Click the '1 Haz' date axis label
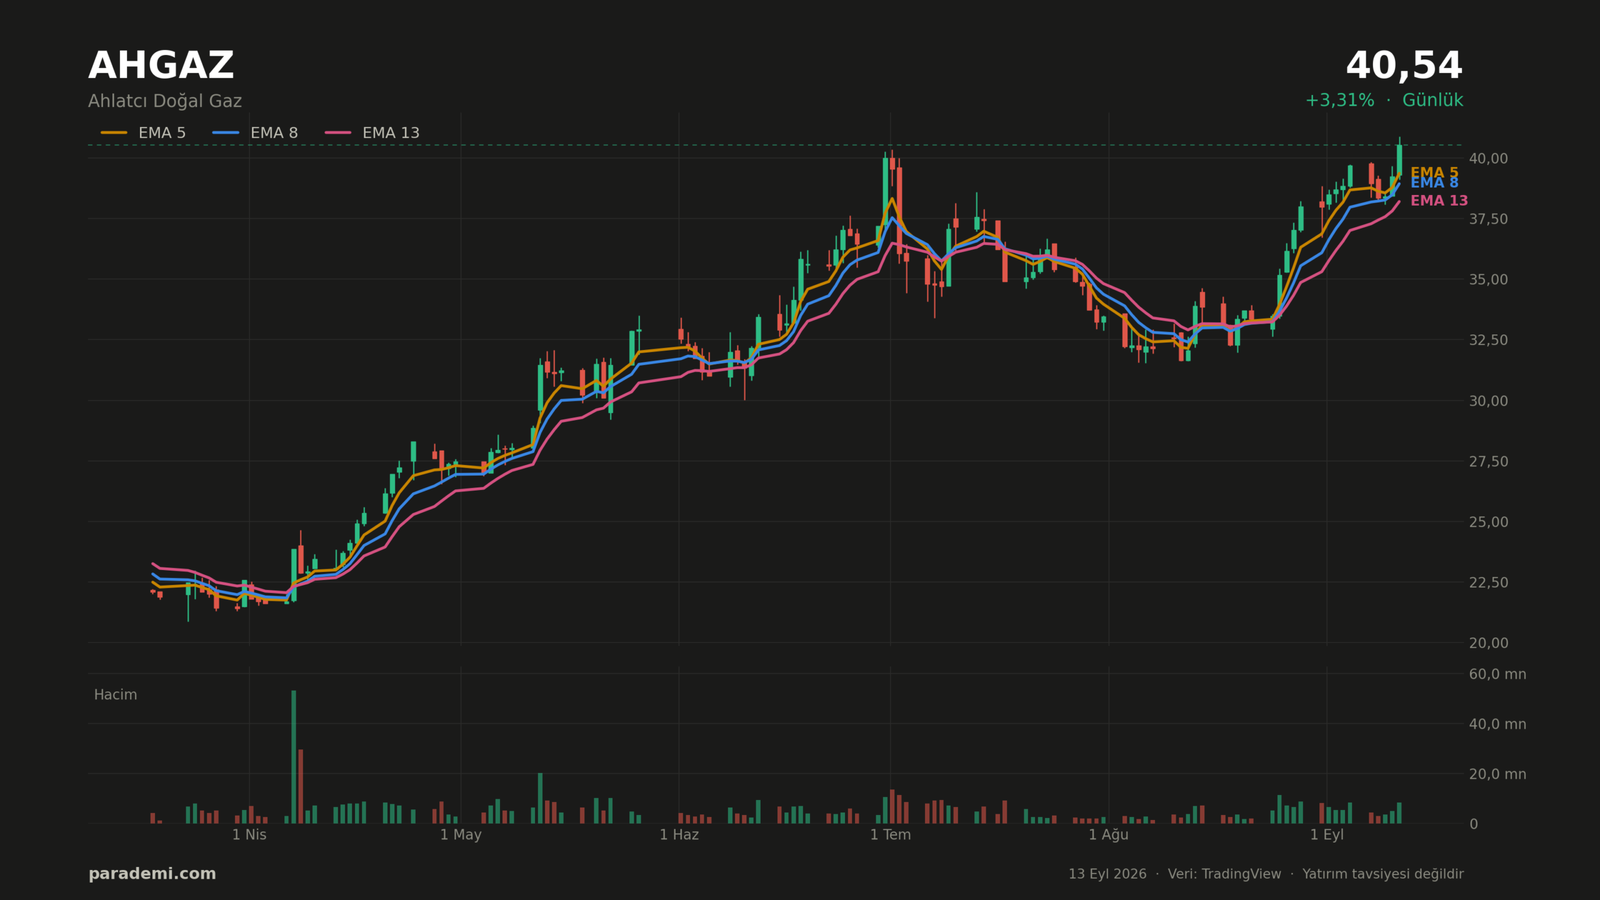The image size is (1600, 900). pos(679,835)
